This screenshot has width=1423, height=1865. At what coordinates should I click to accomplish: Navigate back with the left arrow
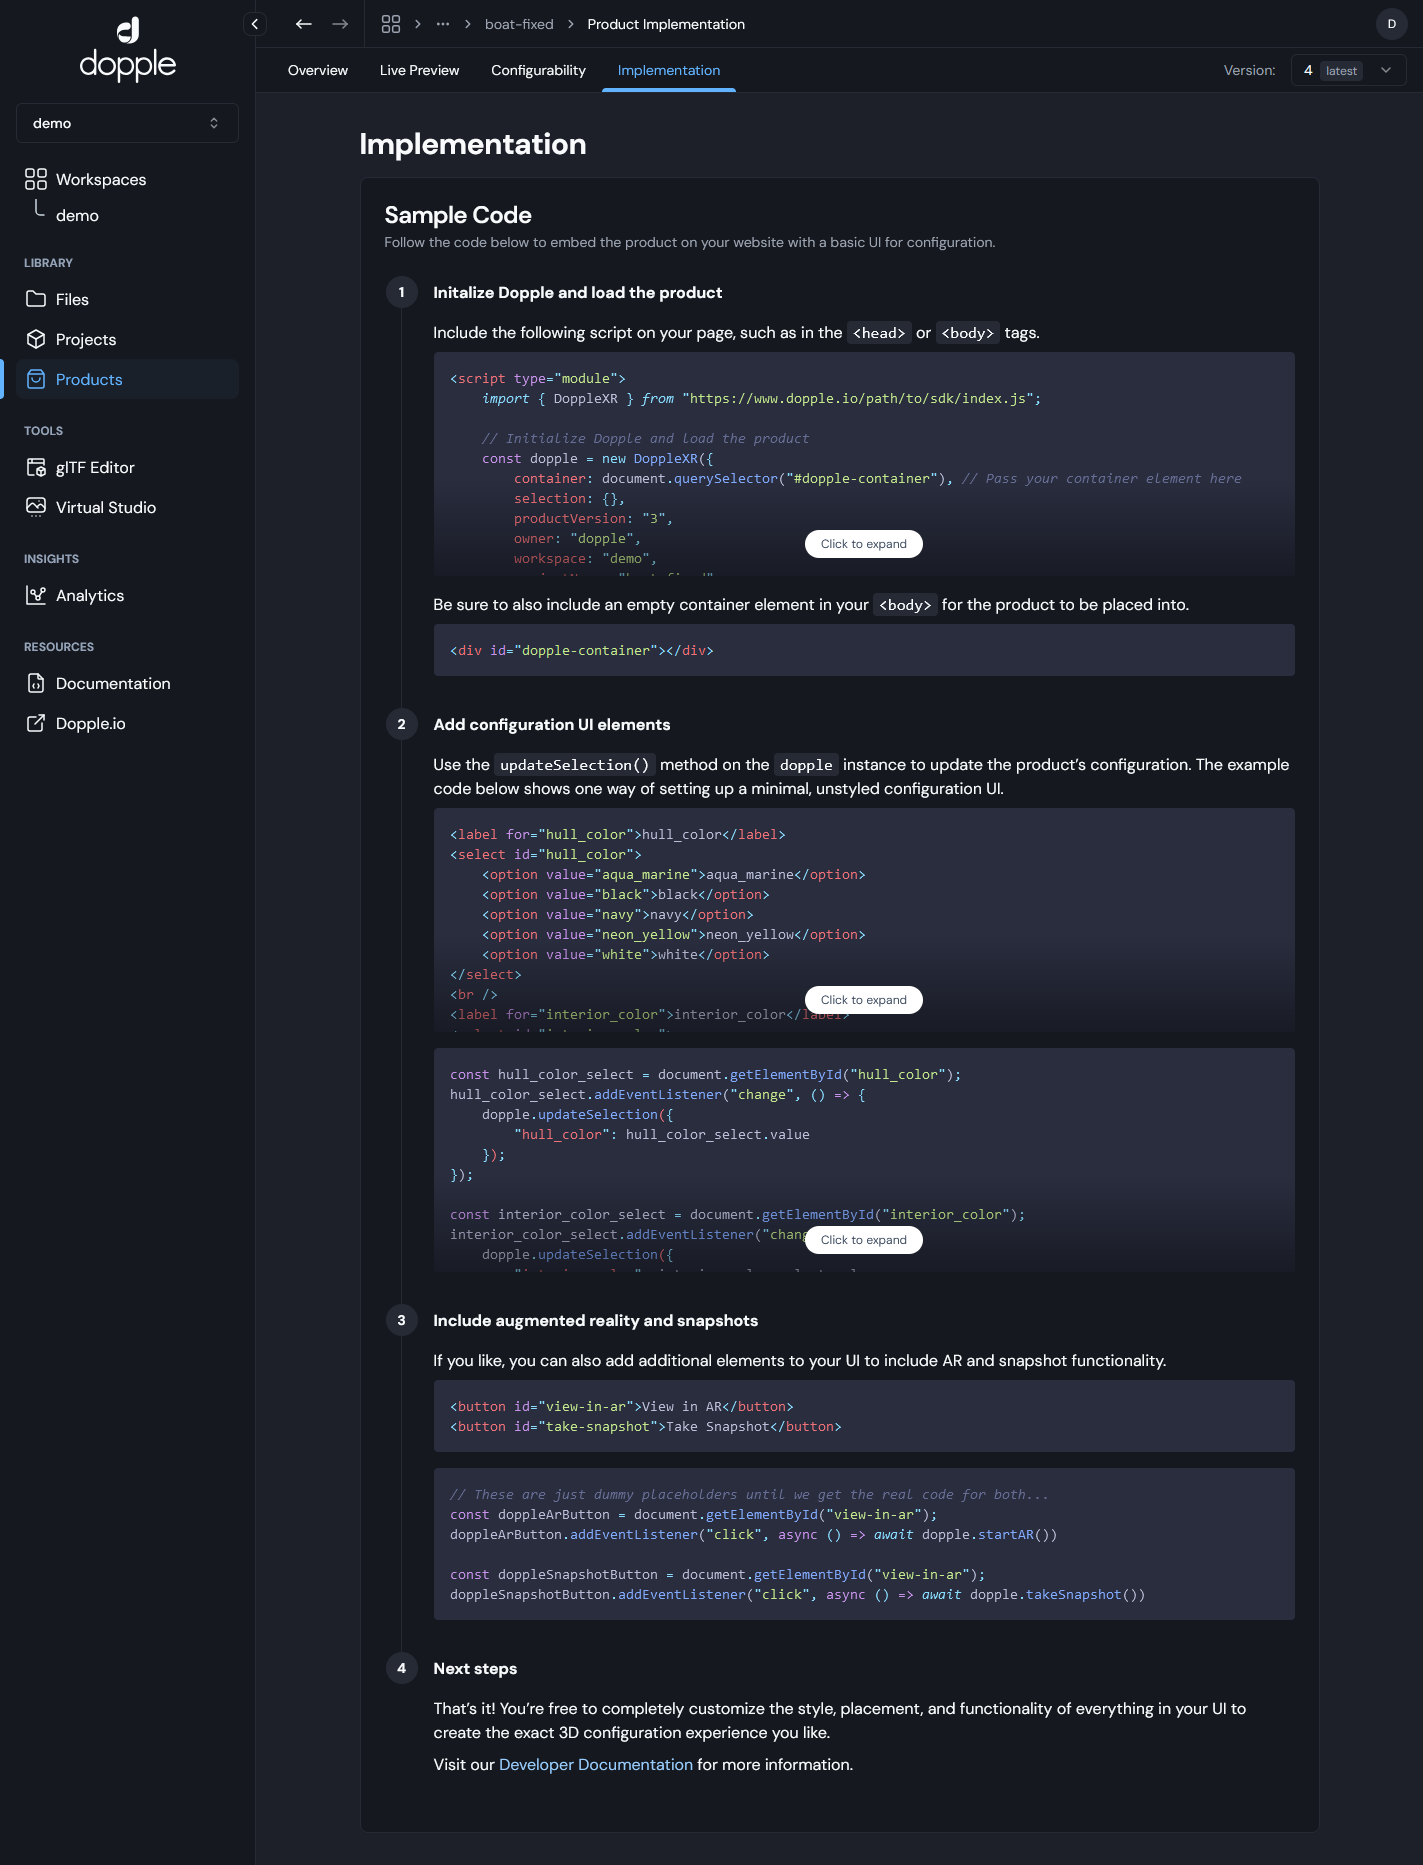coord(304,24)
